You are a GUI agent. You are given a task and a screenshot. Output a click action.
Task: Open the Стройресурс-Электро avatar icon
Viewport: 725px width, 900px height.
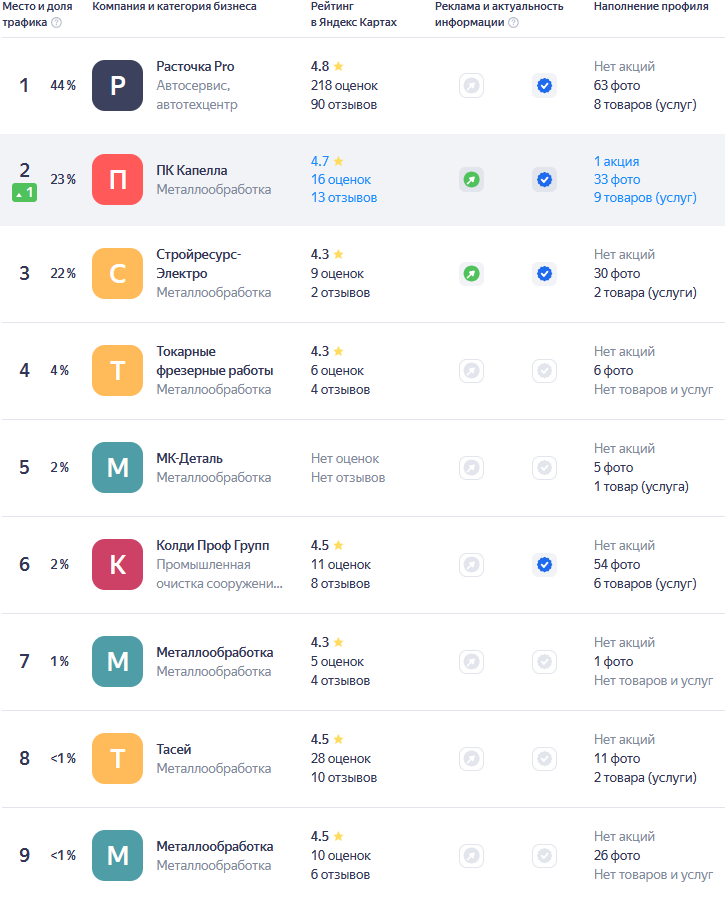coord(118,274)
